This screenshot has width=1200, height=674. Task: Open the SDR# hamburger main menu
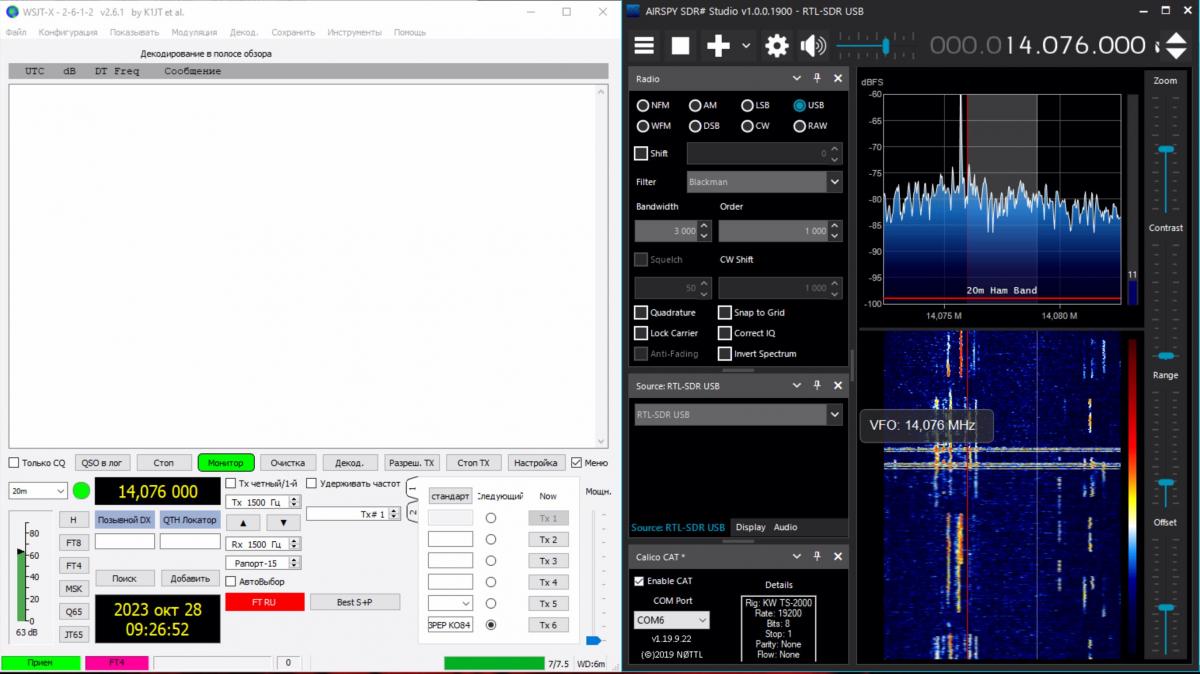click(644, 45)
